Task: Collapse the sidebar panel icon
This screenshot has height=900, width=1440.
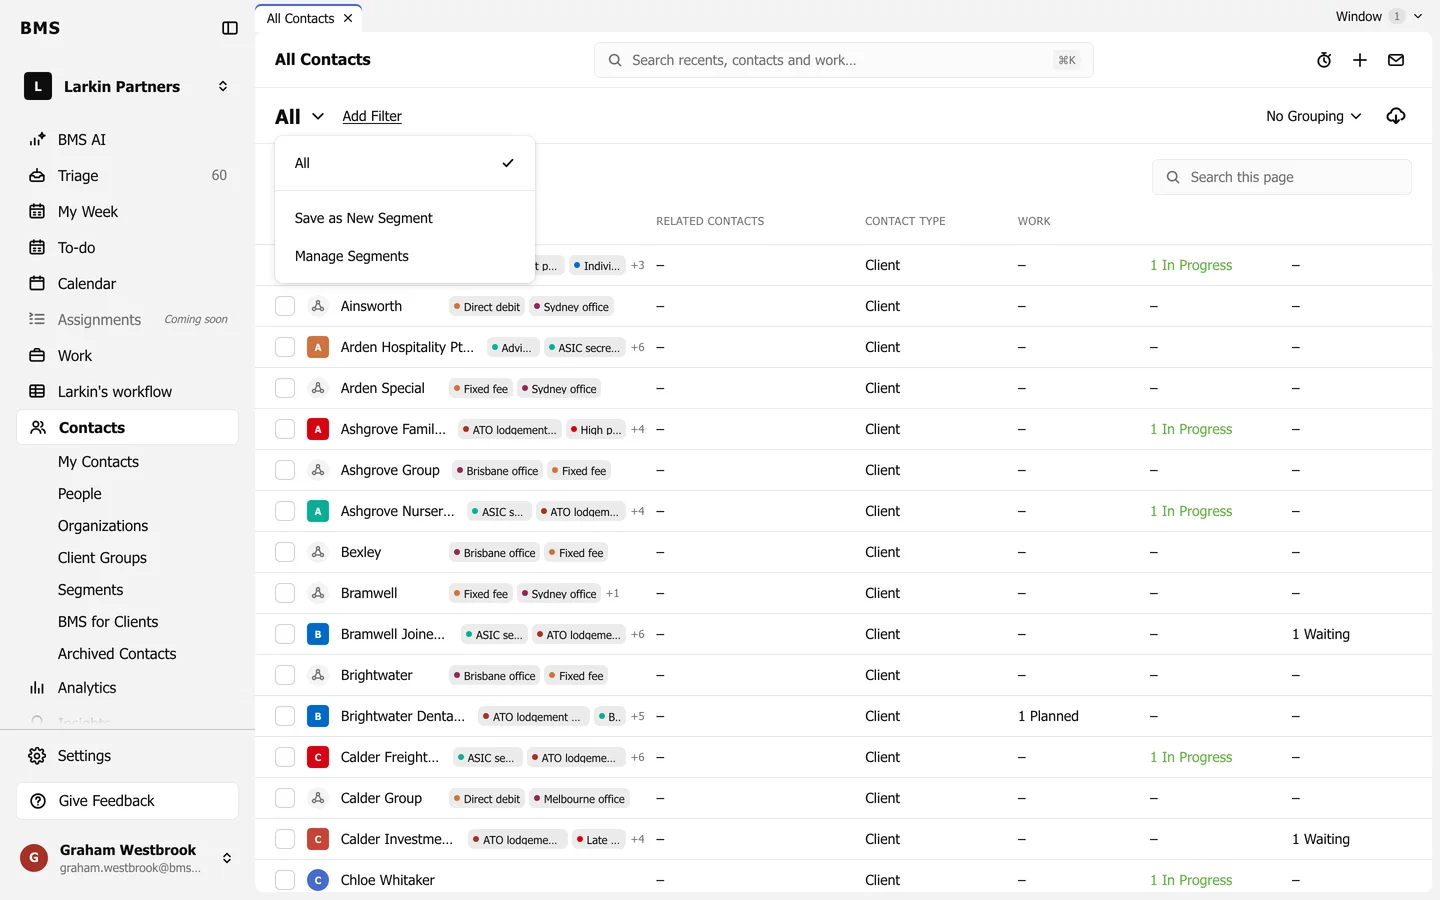Action: 230,28
